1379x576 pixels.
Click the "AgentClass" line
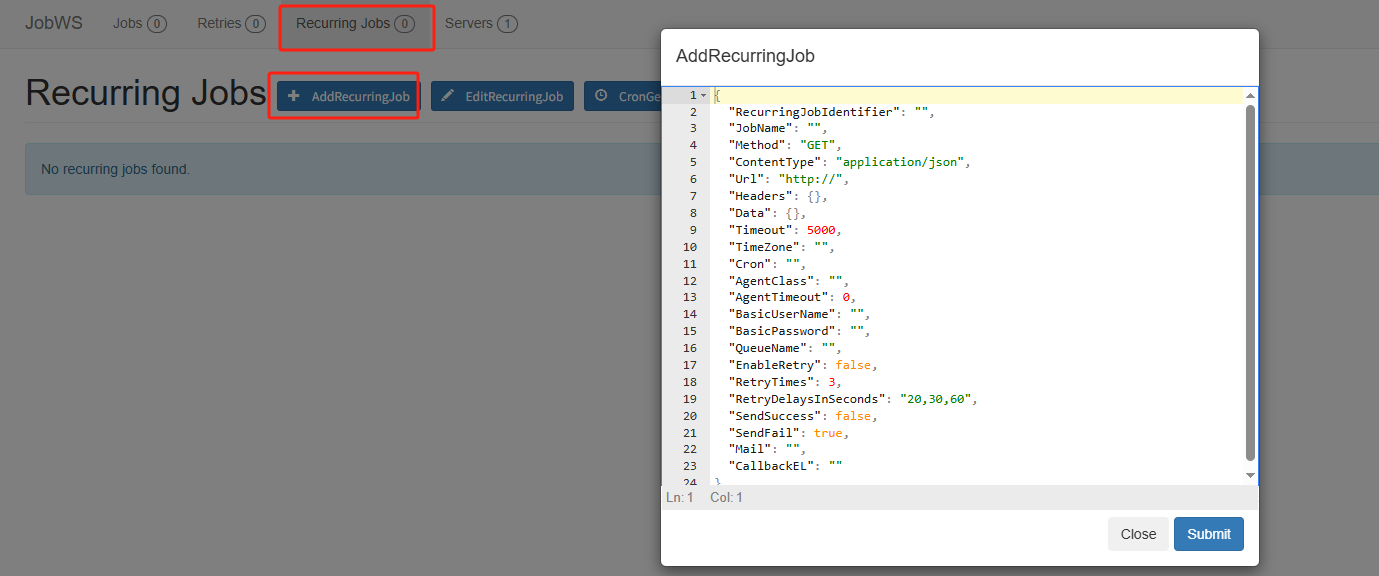click(789, 280)
